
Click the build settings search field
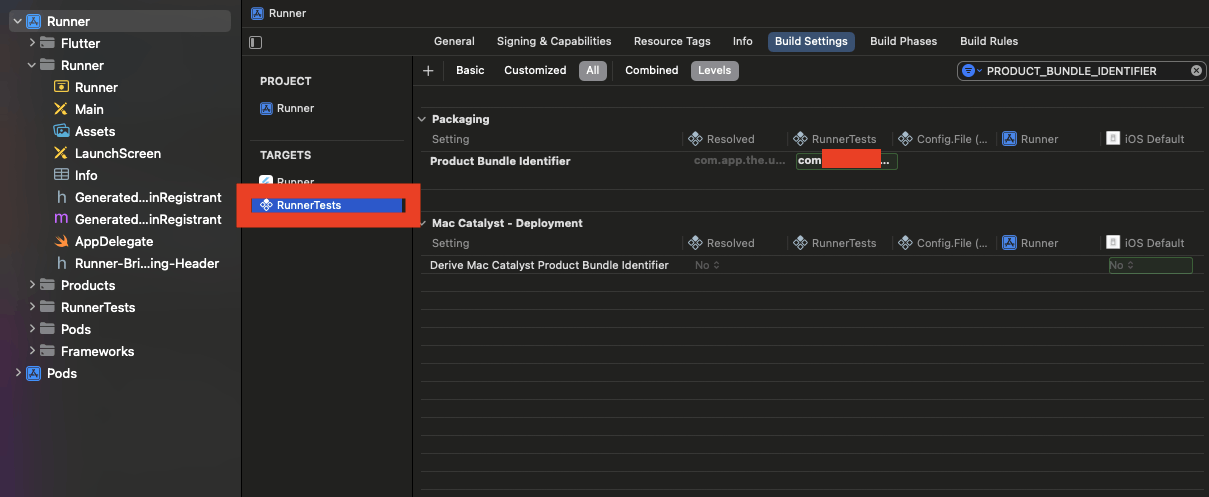1081,71
